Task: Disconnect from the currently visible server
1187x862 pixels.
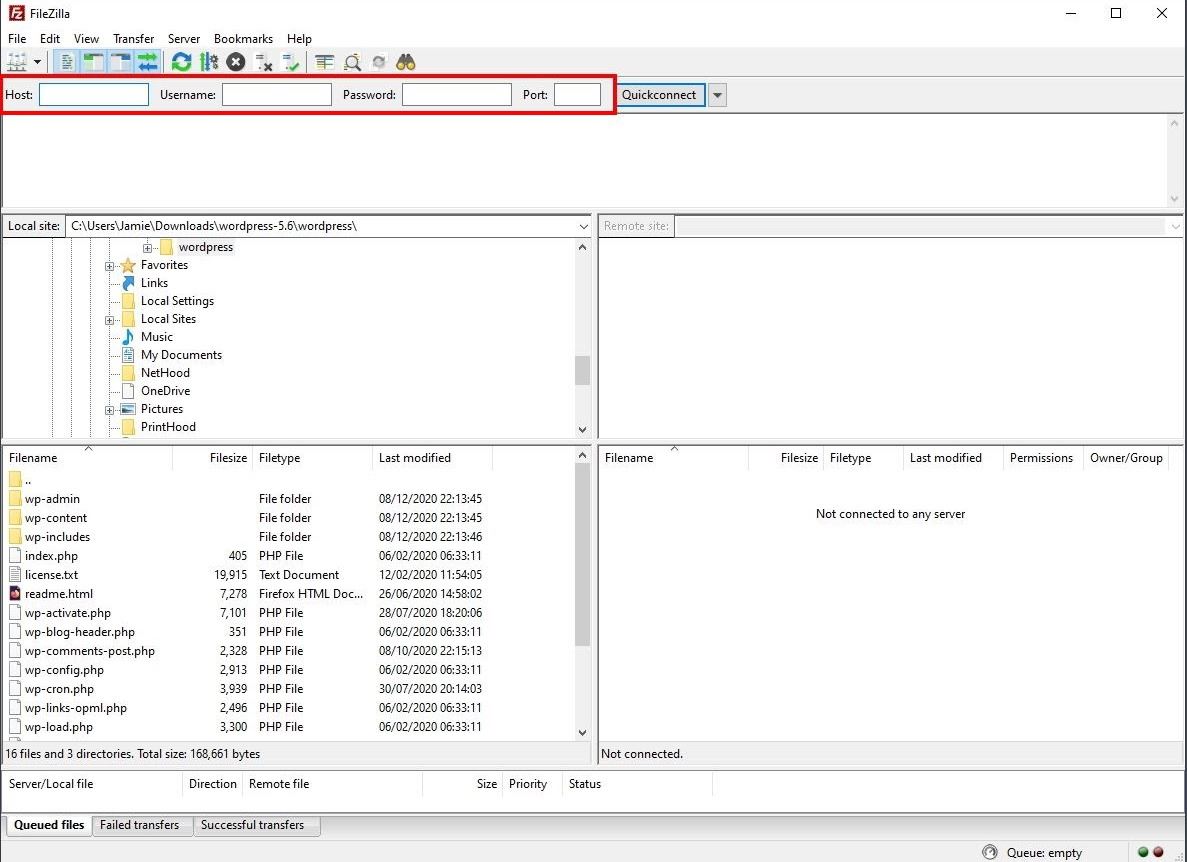Action: click(x=263, y=62)
